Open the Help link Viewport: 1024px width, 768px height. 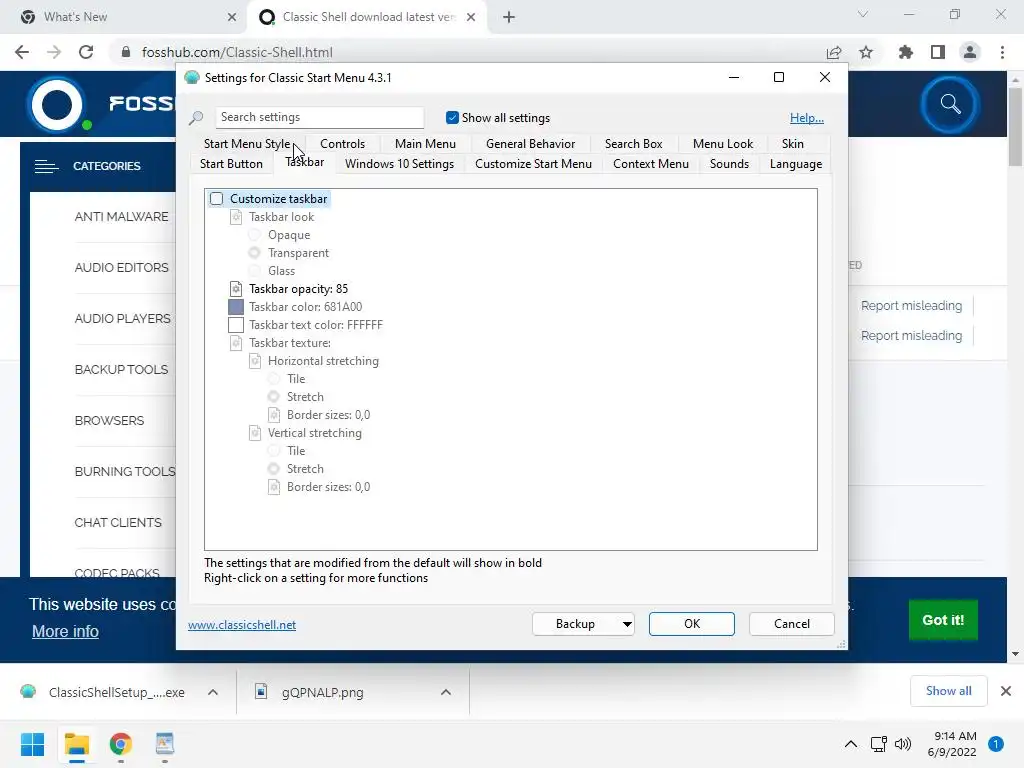pyautogui.click(x=807, y=118)
